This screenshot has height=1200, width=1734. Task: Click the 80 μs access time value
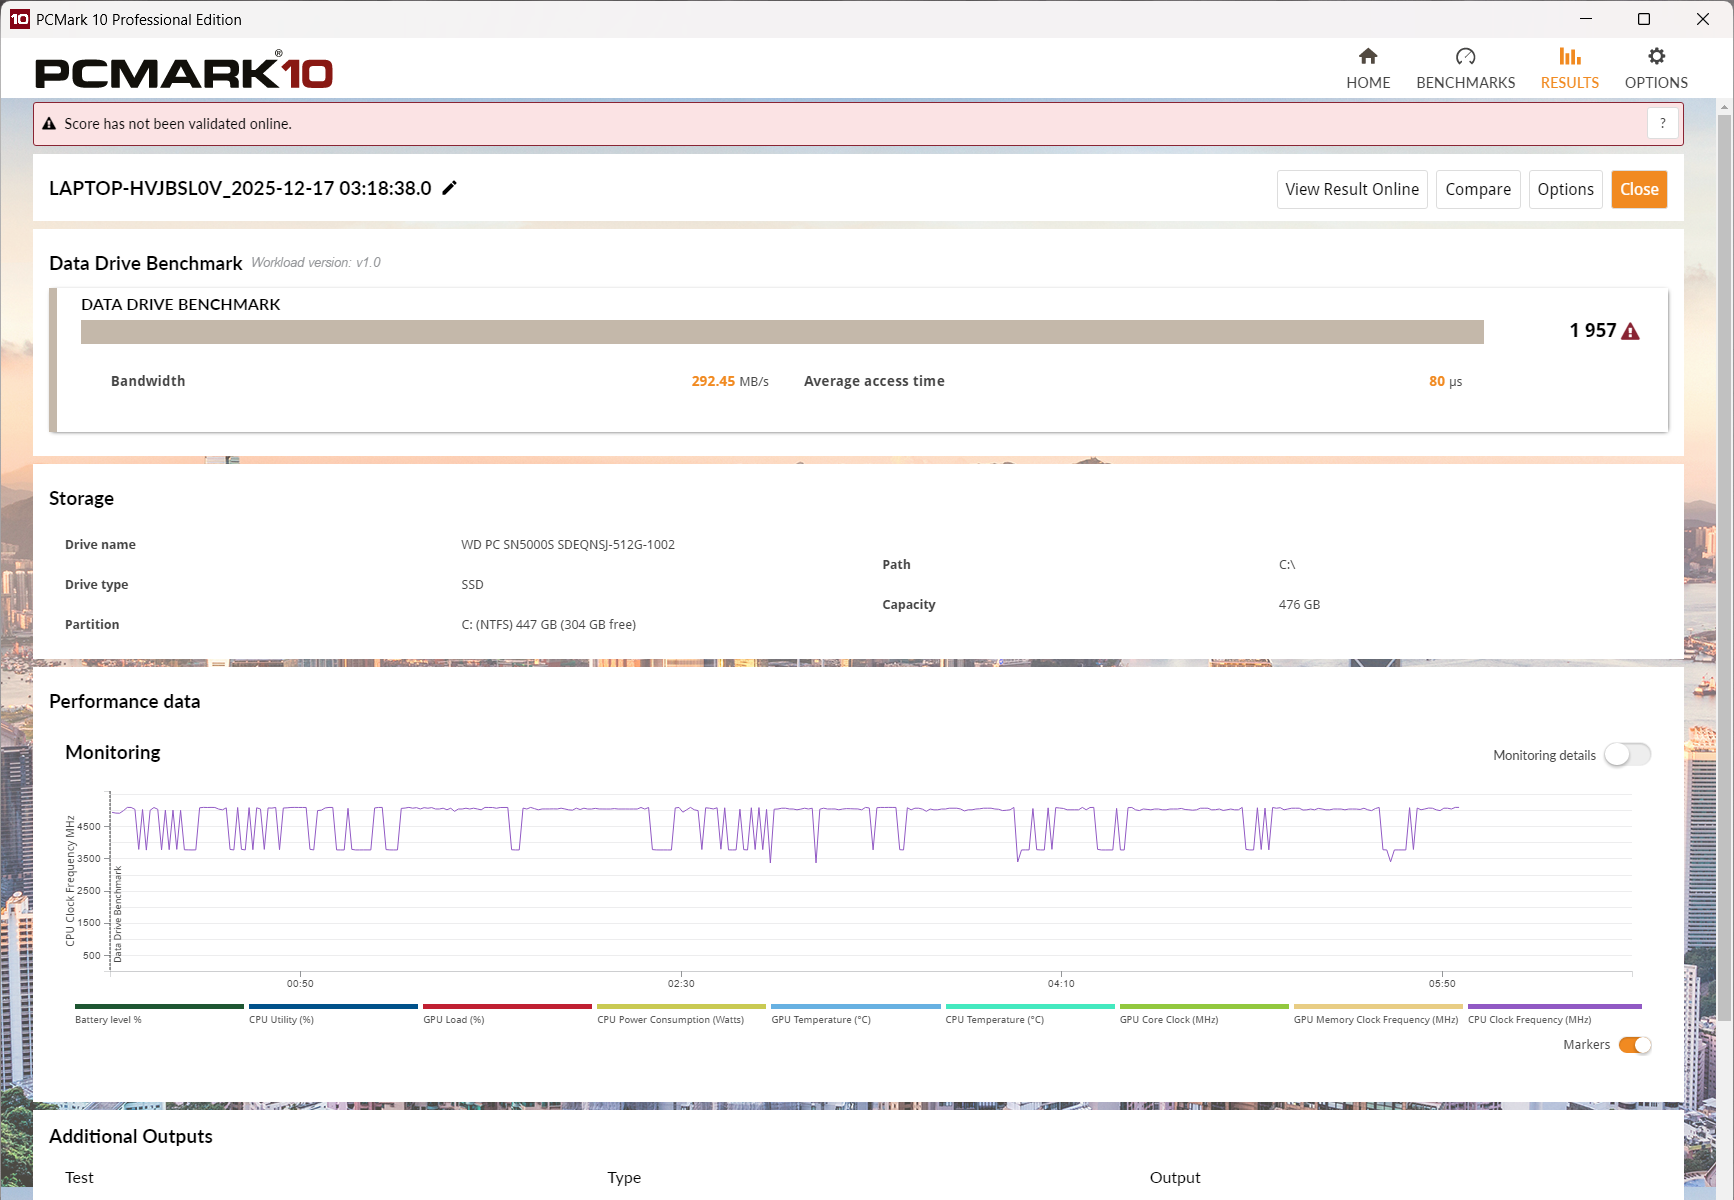(1445, 381)
